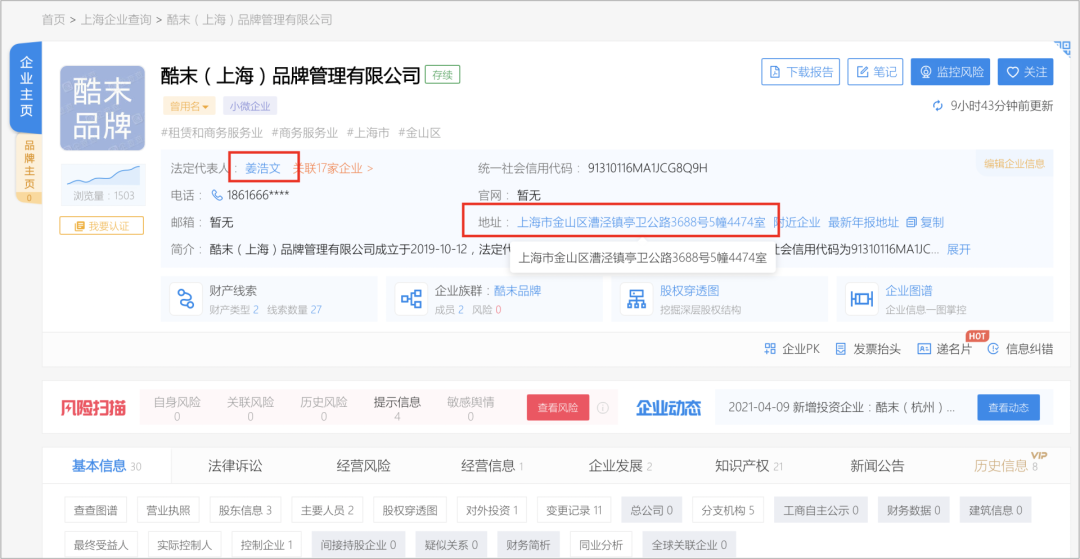Open the 关联17家企业 link
Viewport: 1080px width, 559px height.
point(333,167)
